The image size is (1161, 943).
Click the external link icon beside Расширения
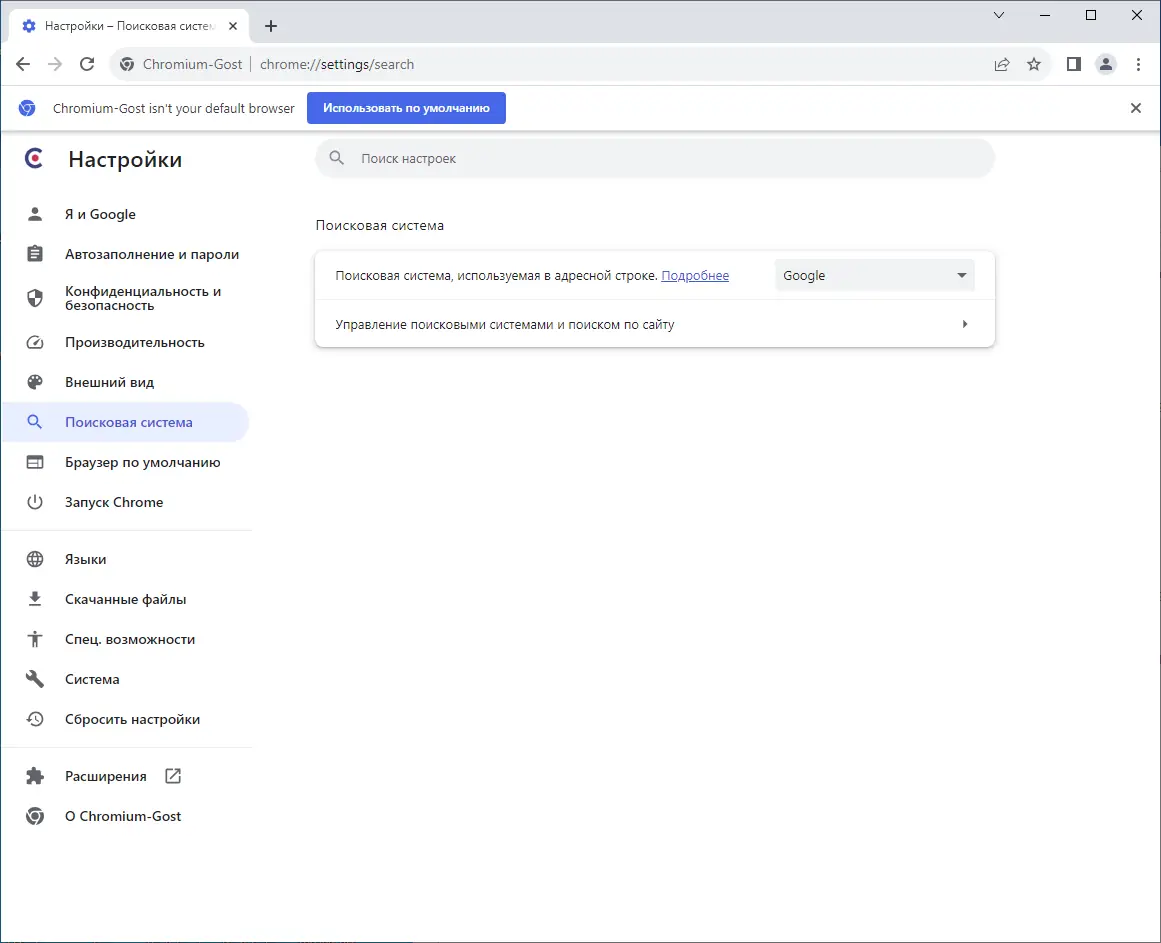pyautogui.click(x=173, y=776)
